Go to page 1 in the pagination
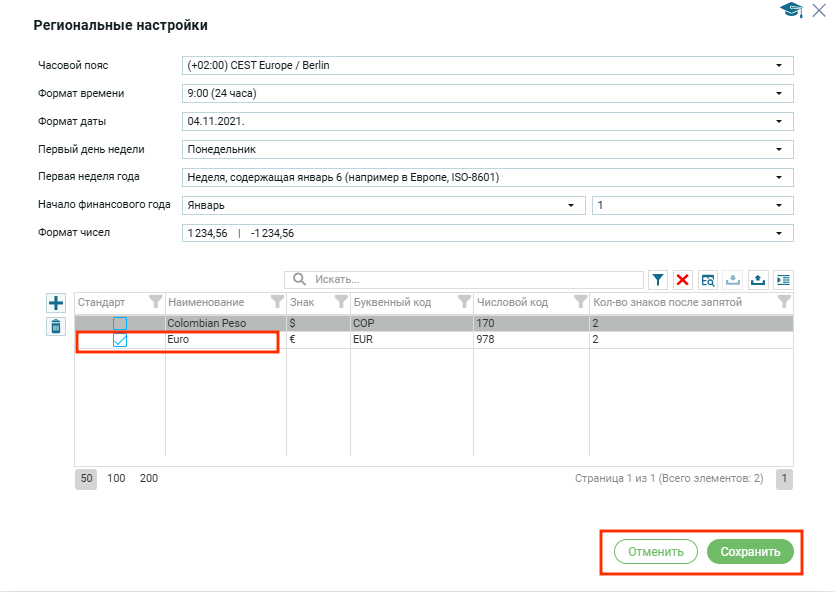 784,479
